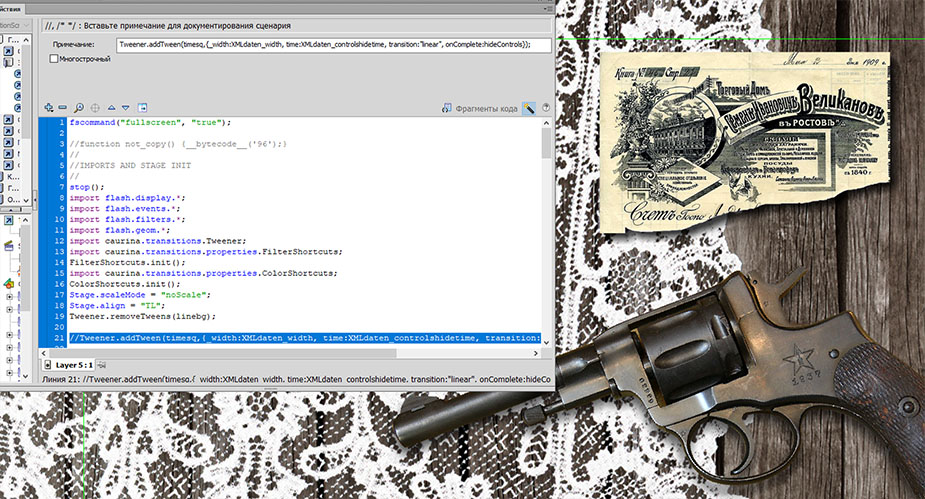The height and width of the screenshot is (499, 925).
Task: Click the delete statement minus icon
Action: coord(62,107)
